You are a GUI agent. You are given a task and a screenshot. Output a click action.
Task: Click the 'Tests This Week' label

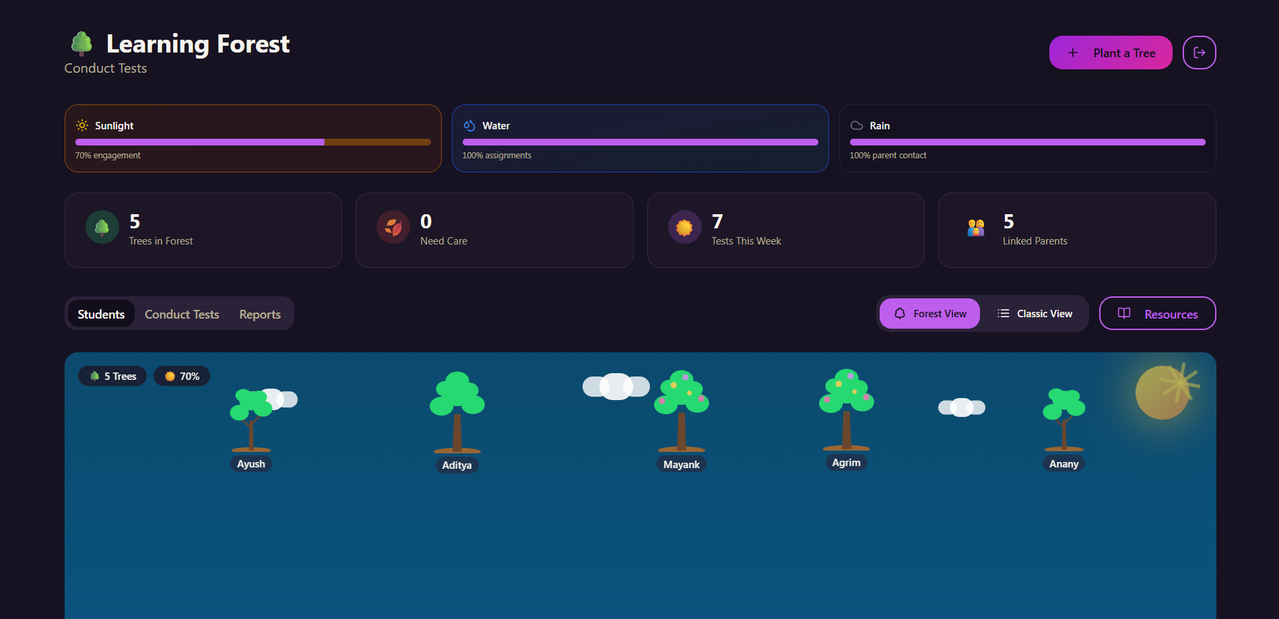pyautogui.click(x=746, y=241)
